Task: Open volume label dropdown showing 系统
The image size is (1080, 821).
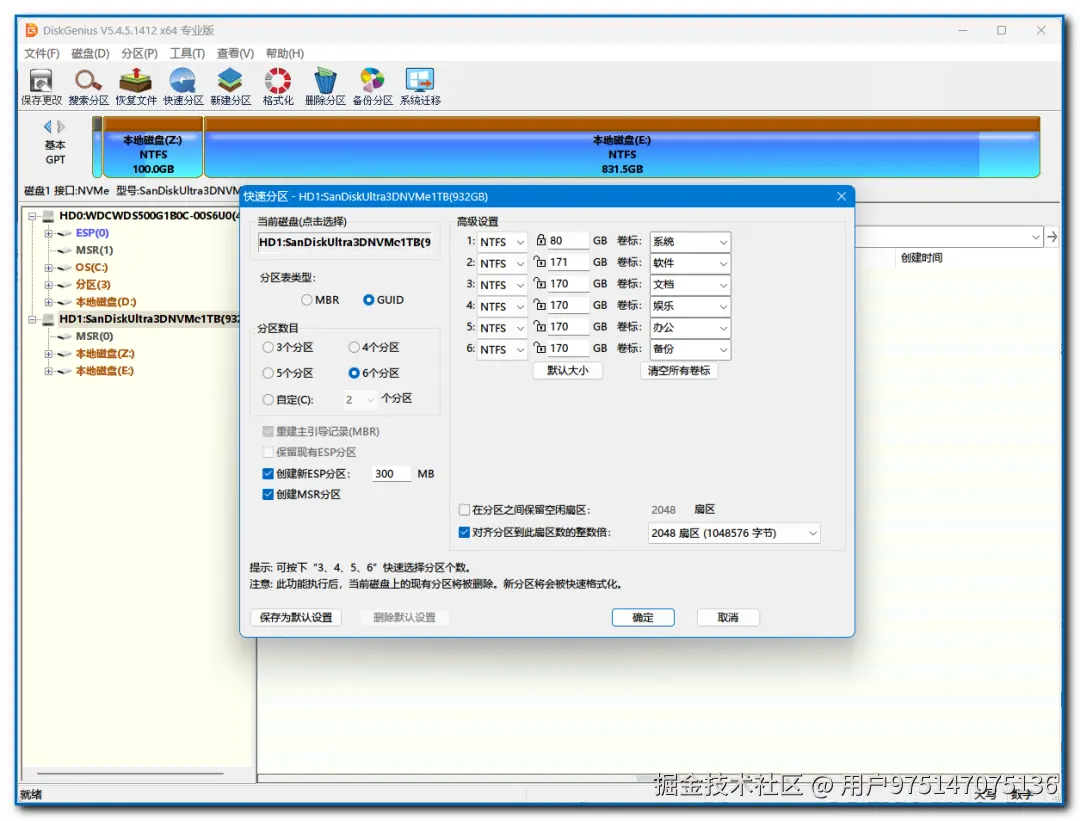Action: [690, 242]
